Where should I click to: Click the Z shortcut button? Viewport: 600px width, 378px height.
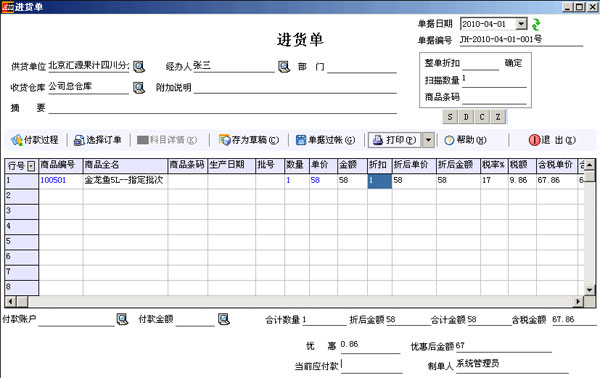(498, 117)
